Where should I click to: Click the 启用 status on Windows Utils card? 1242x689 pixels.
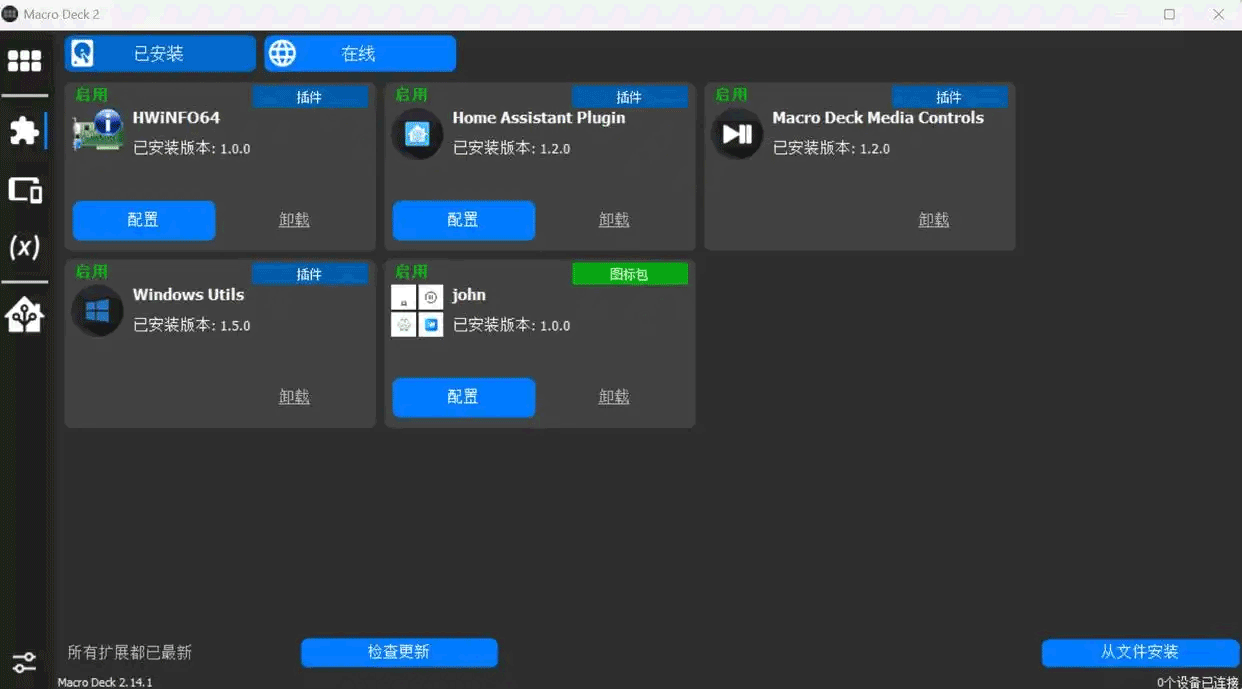[92, 272]
